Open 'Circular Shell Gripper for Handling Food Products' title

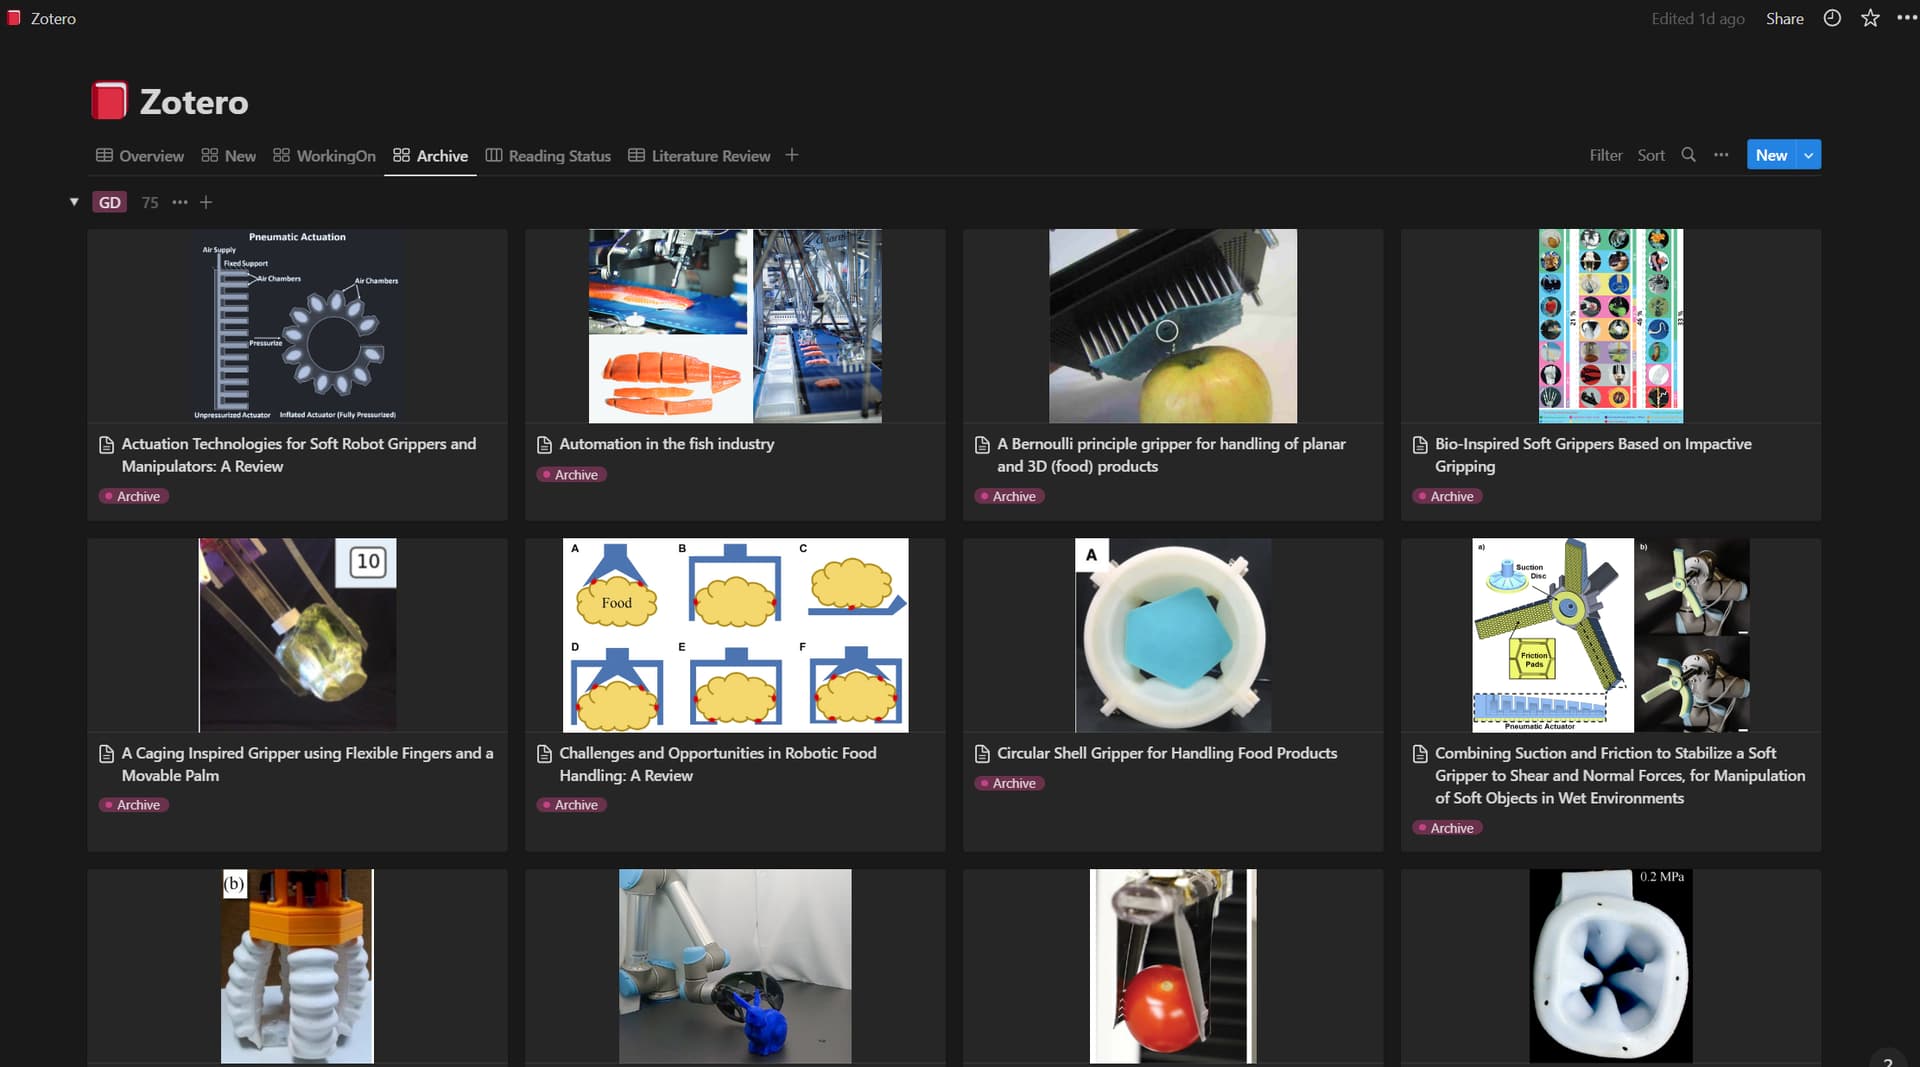(1166, 753)
